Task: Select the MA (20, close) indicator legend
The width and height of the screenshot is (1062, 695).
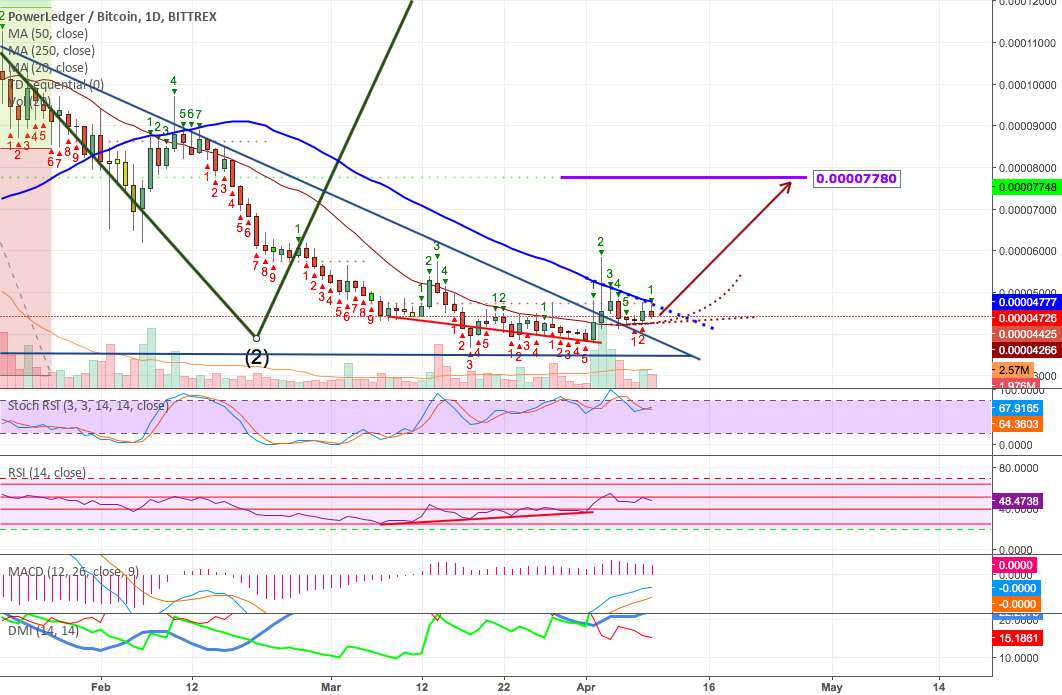Action: [x=48, y=67]
